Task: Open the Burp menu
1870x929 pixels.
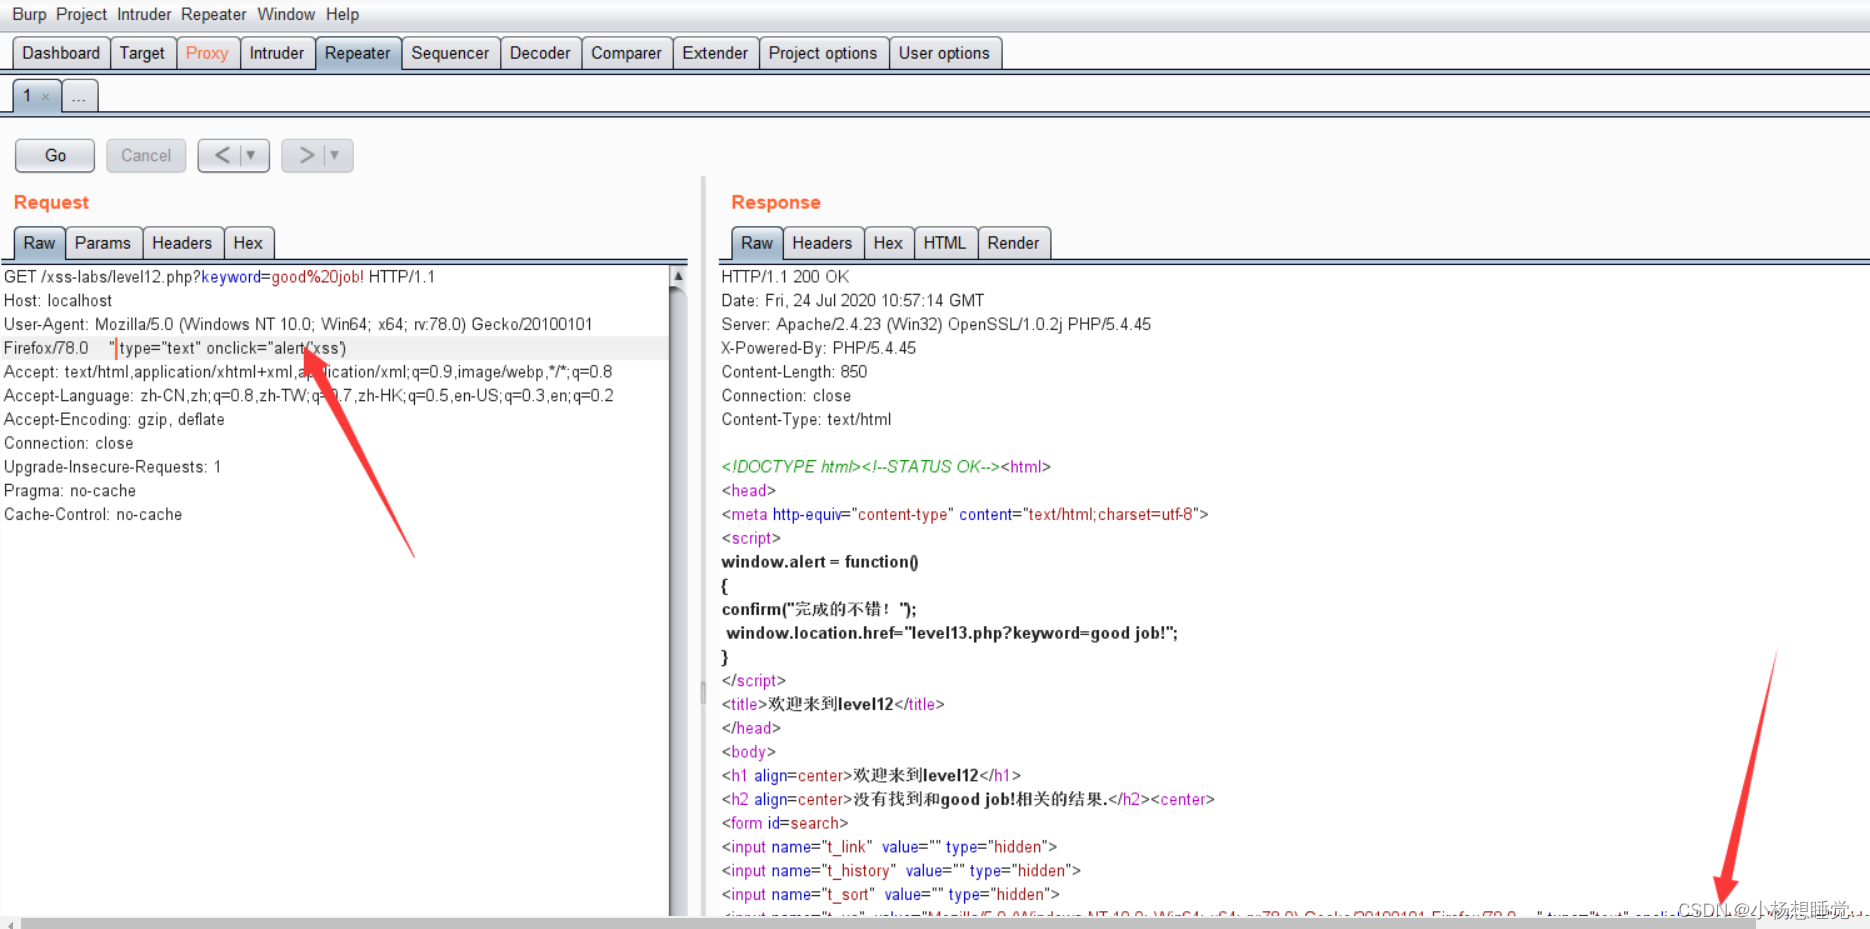Action: tap(29, 14)
